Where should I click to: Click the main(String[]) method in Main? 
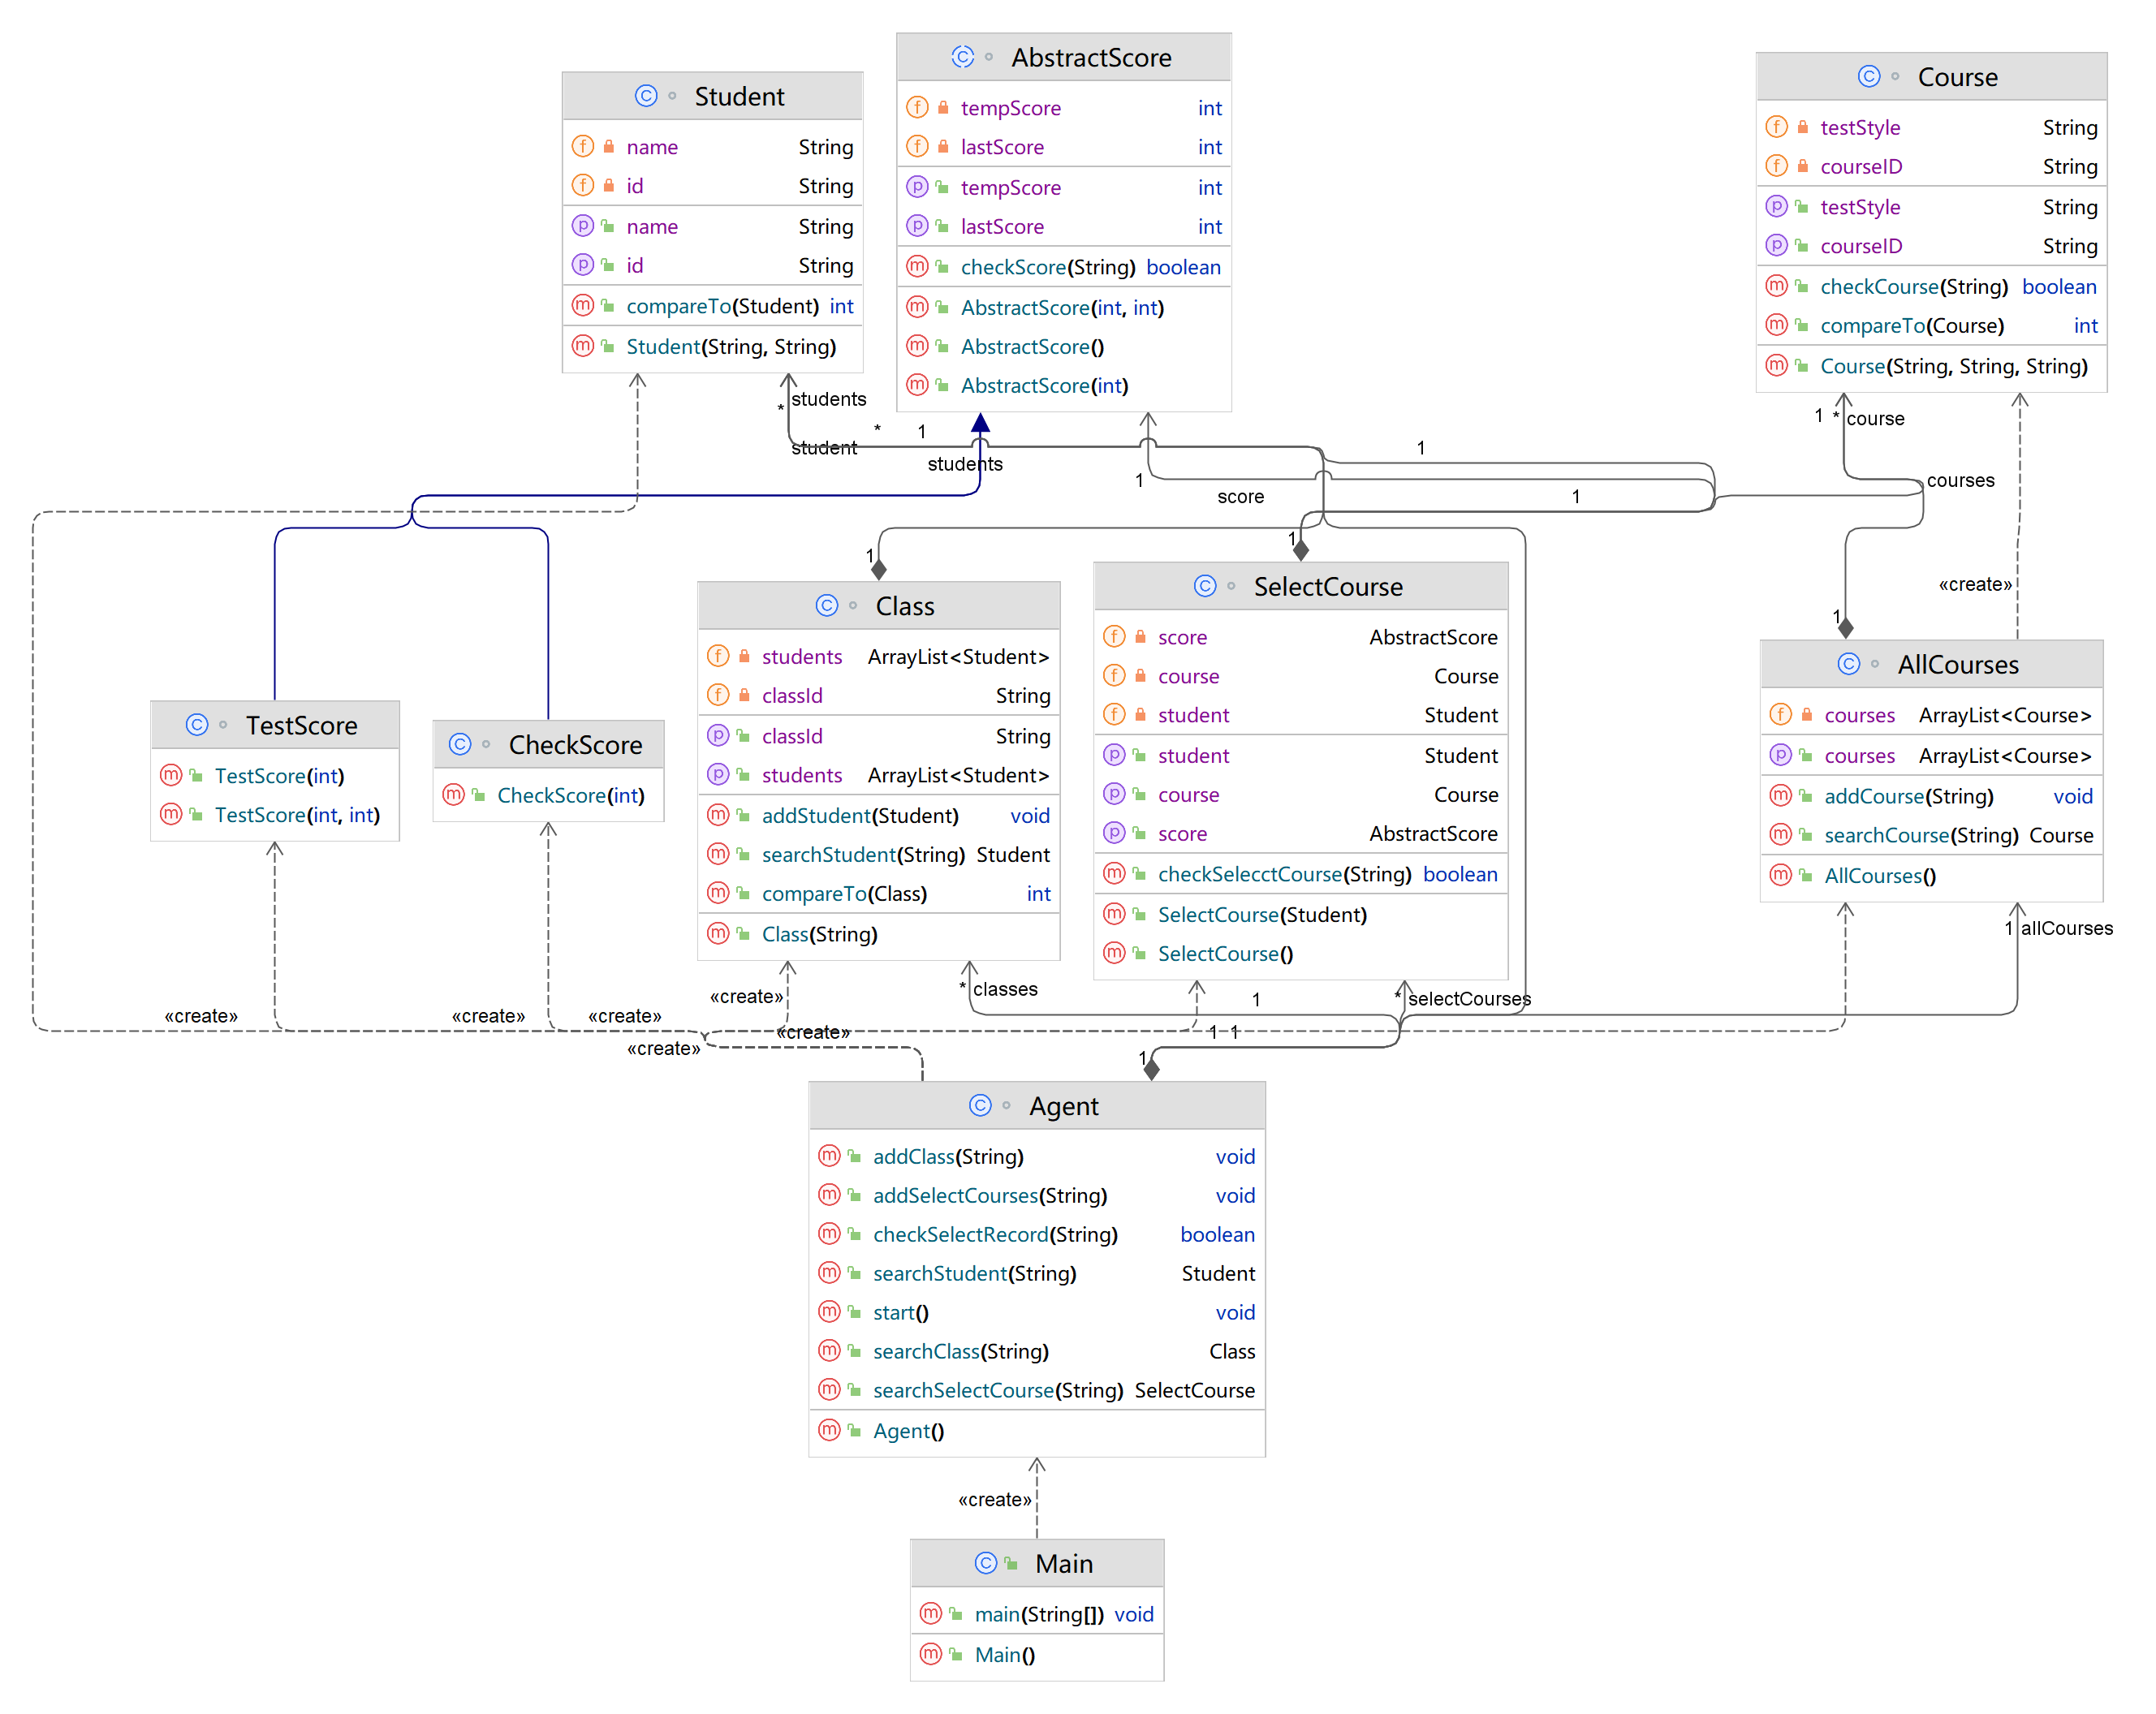coord(1038,1614)
